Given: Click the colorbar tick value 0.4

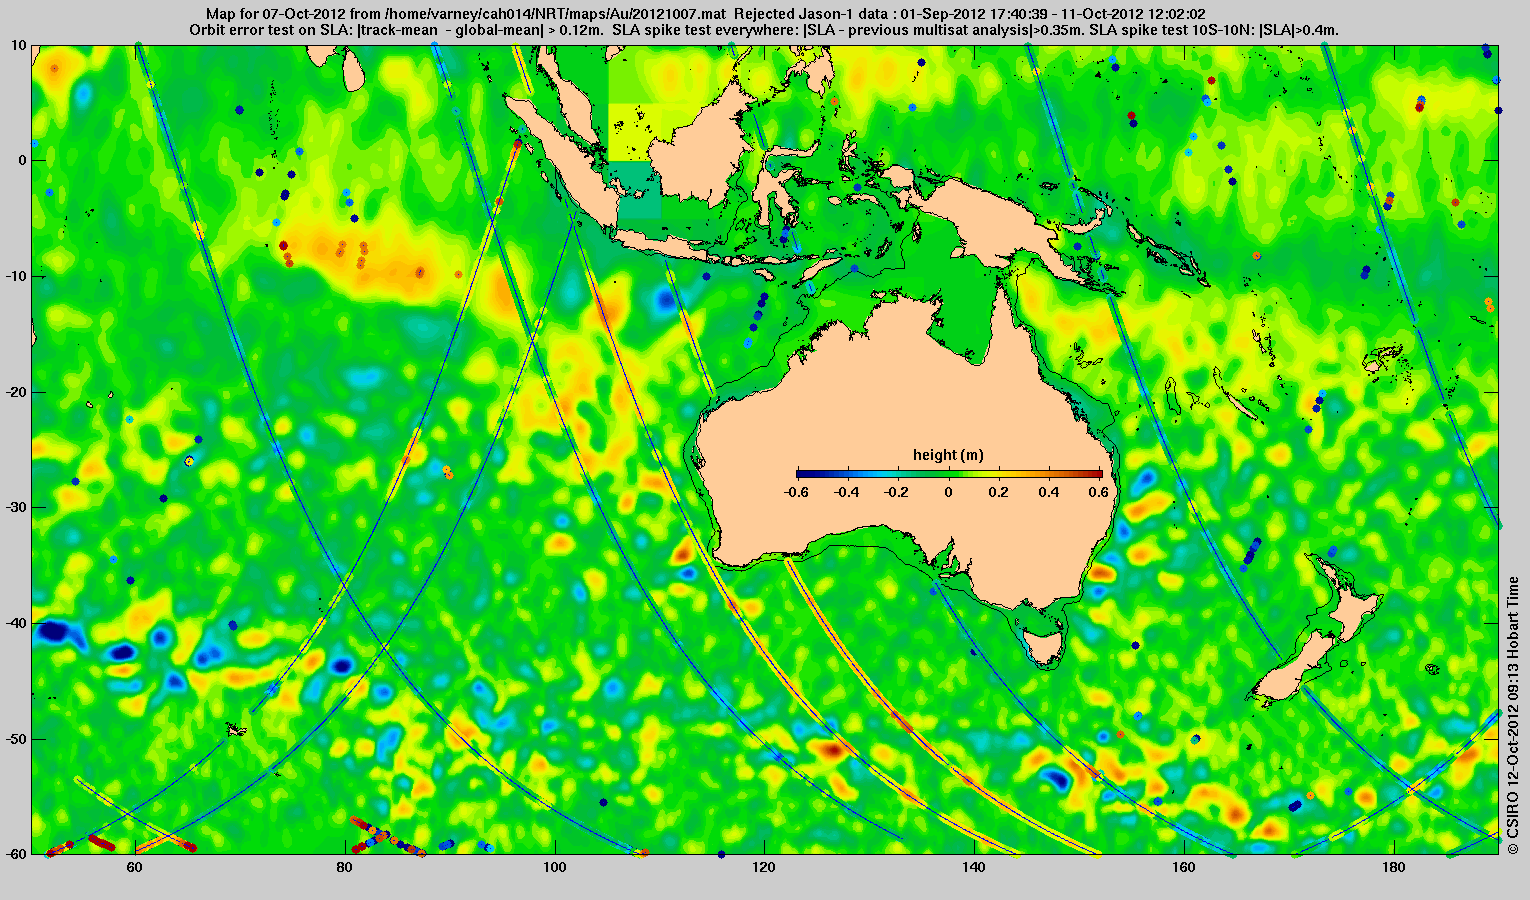Looking at the screenshot, I should coord(1050,492).
